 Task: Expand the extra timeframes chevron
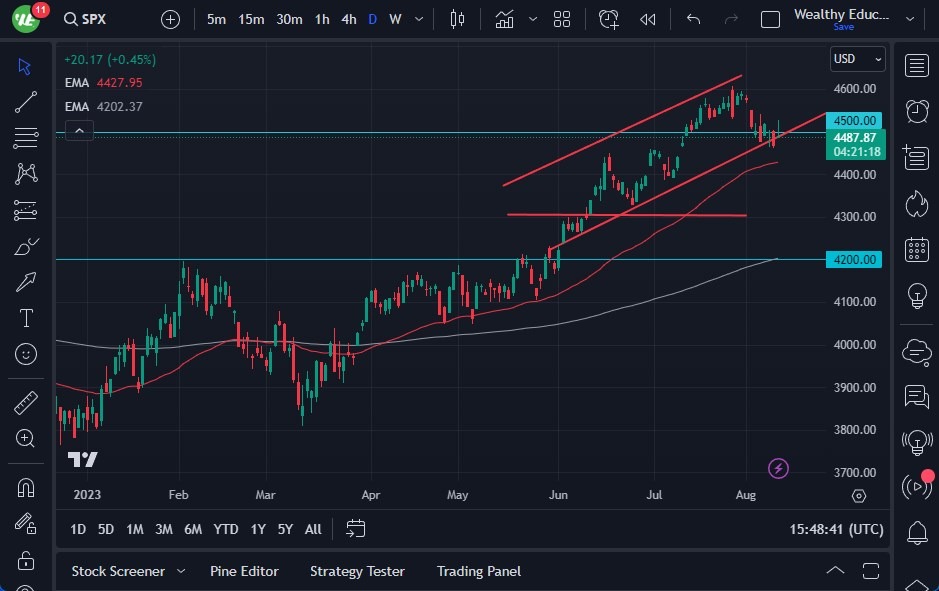(x=417, y=18)
